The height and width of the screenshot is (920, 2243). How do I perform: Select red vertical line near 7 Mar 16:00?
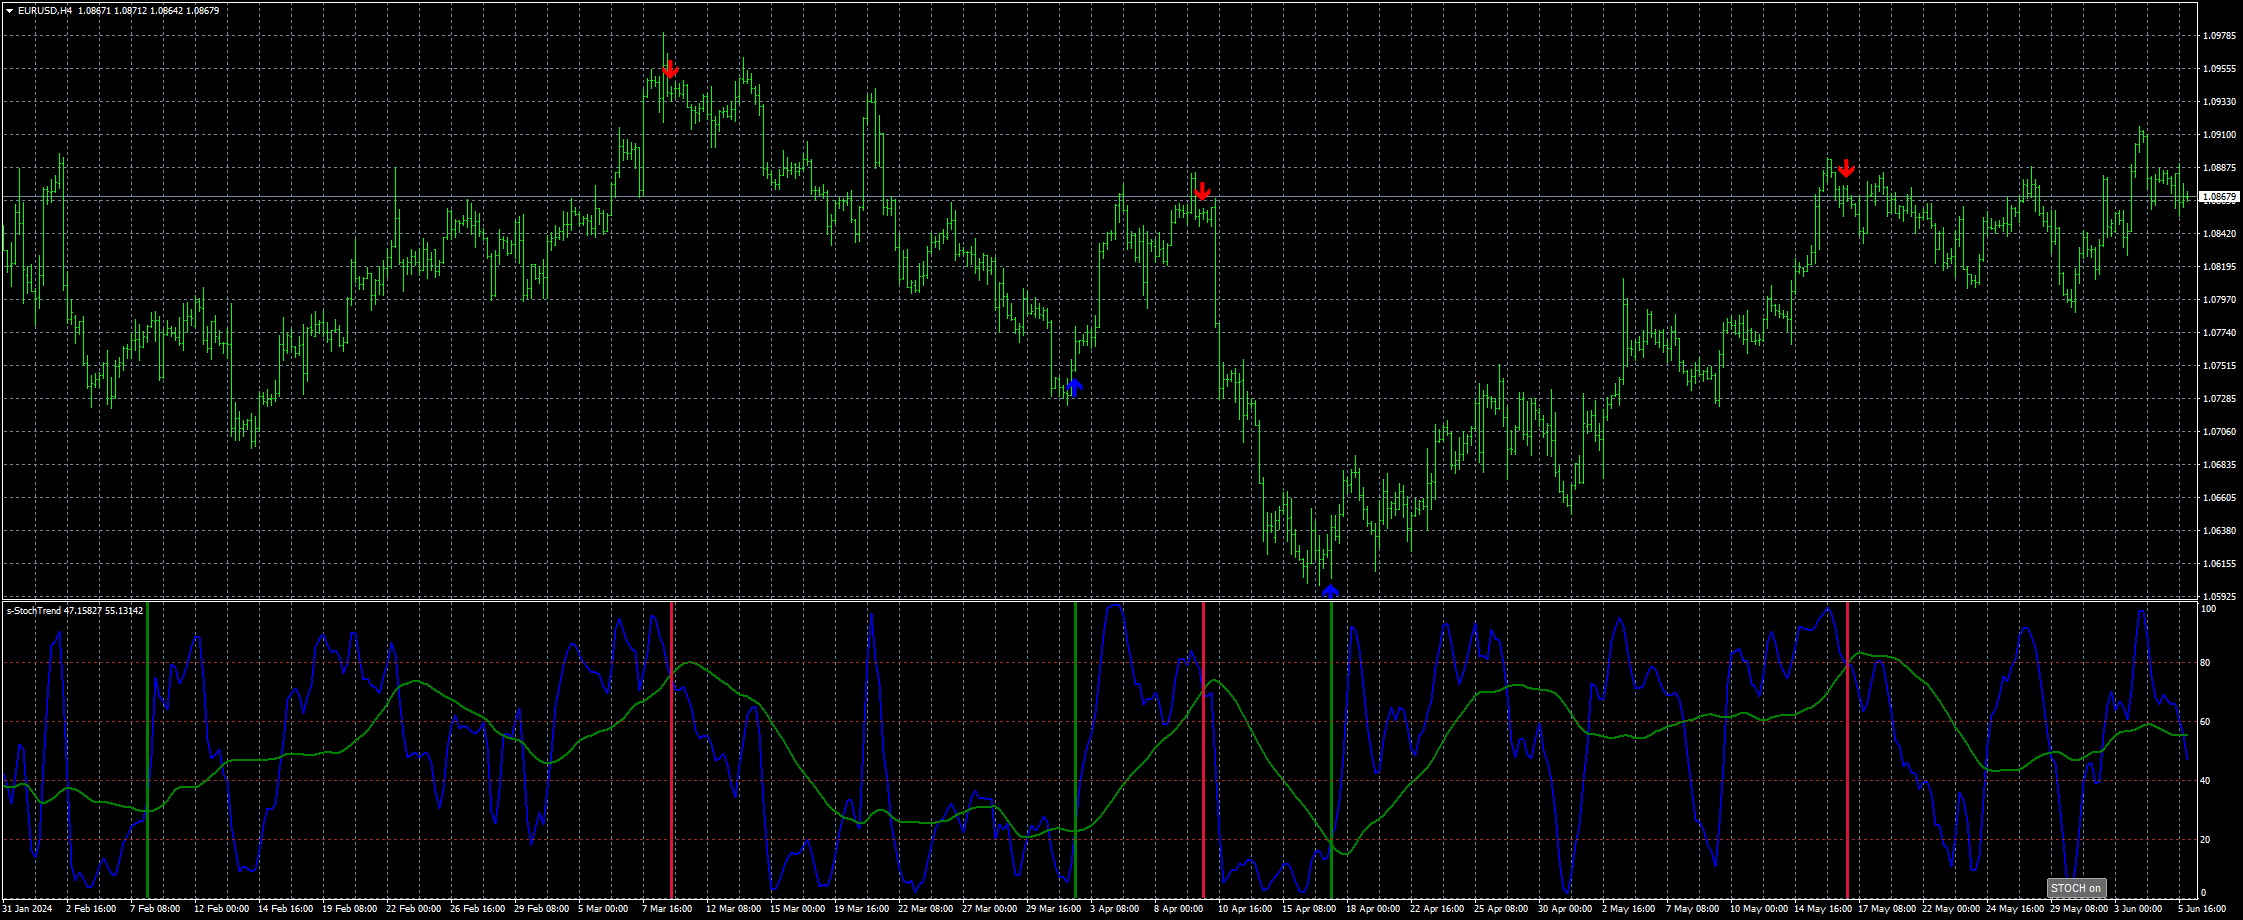pos(671,750)
